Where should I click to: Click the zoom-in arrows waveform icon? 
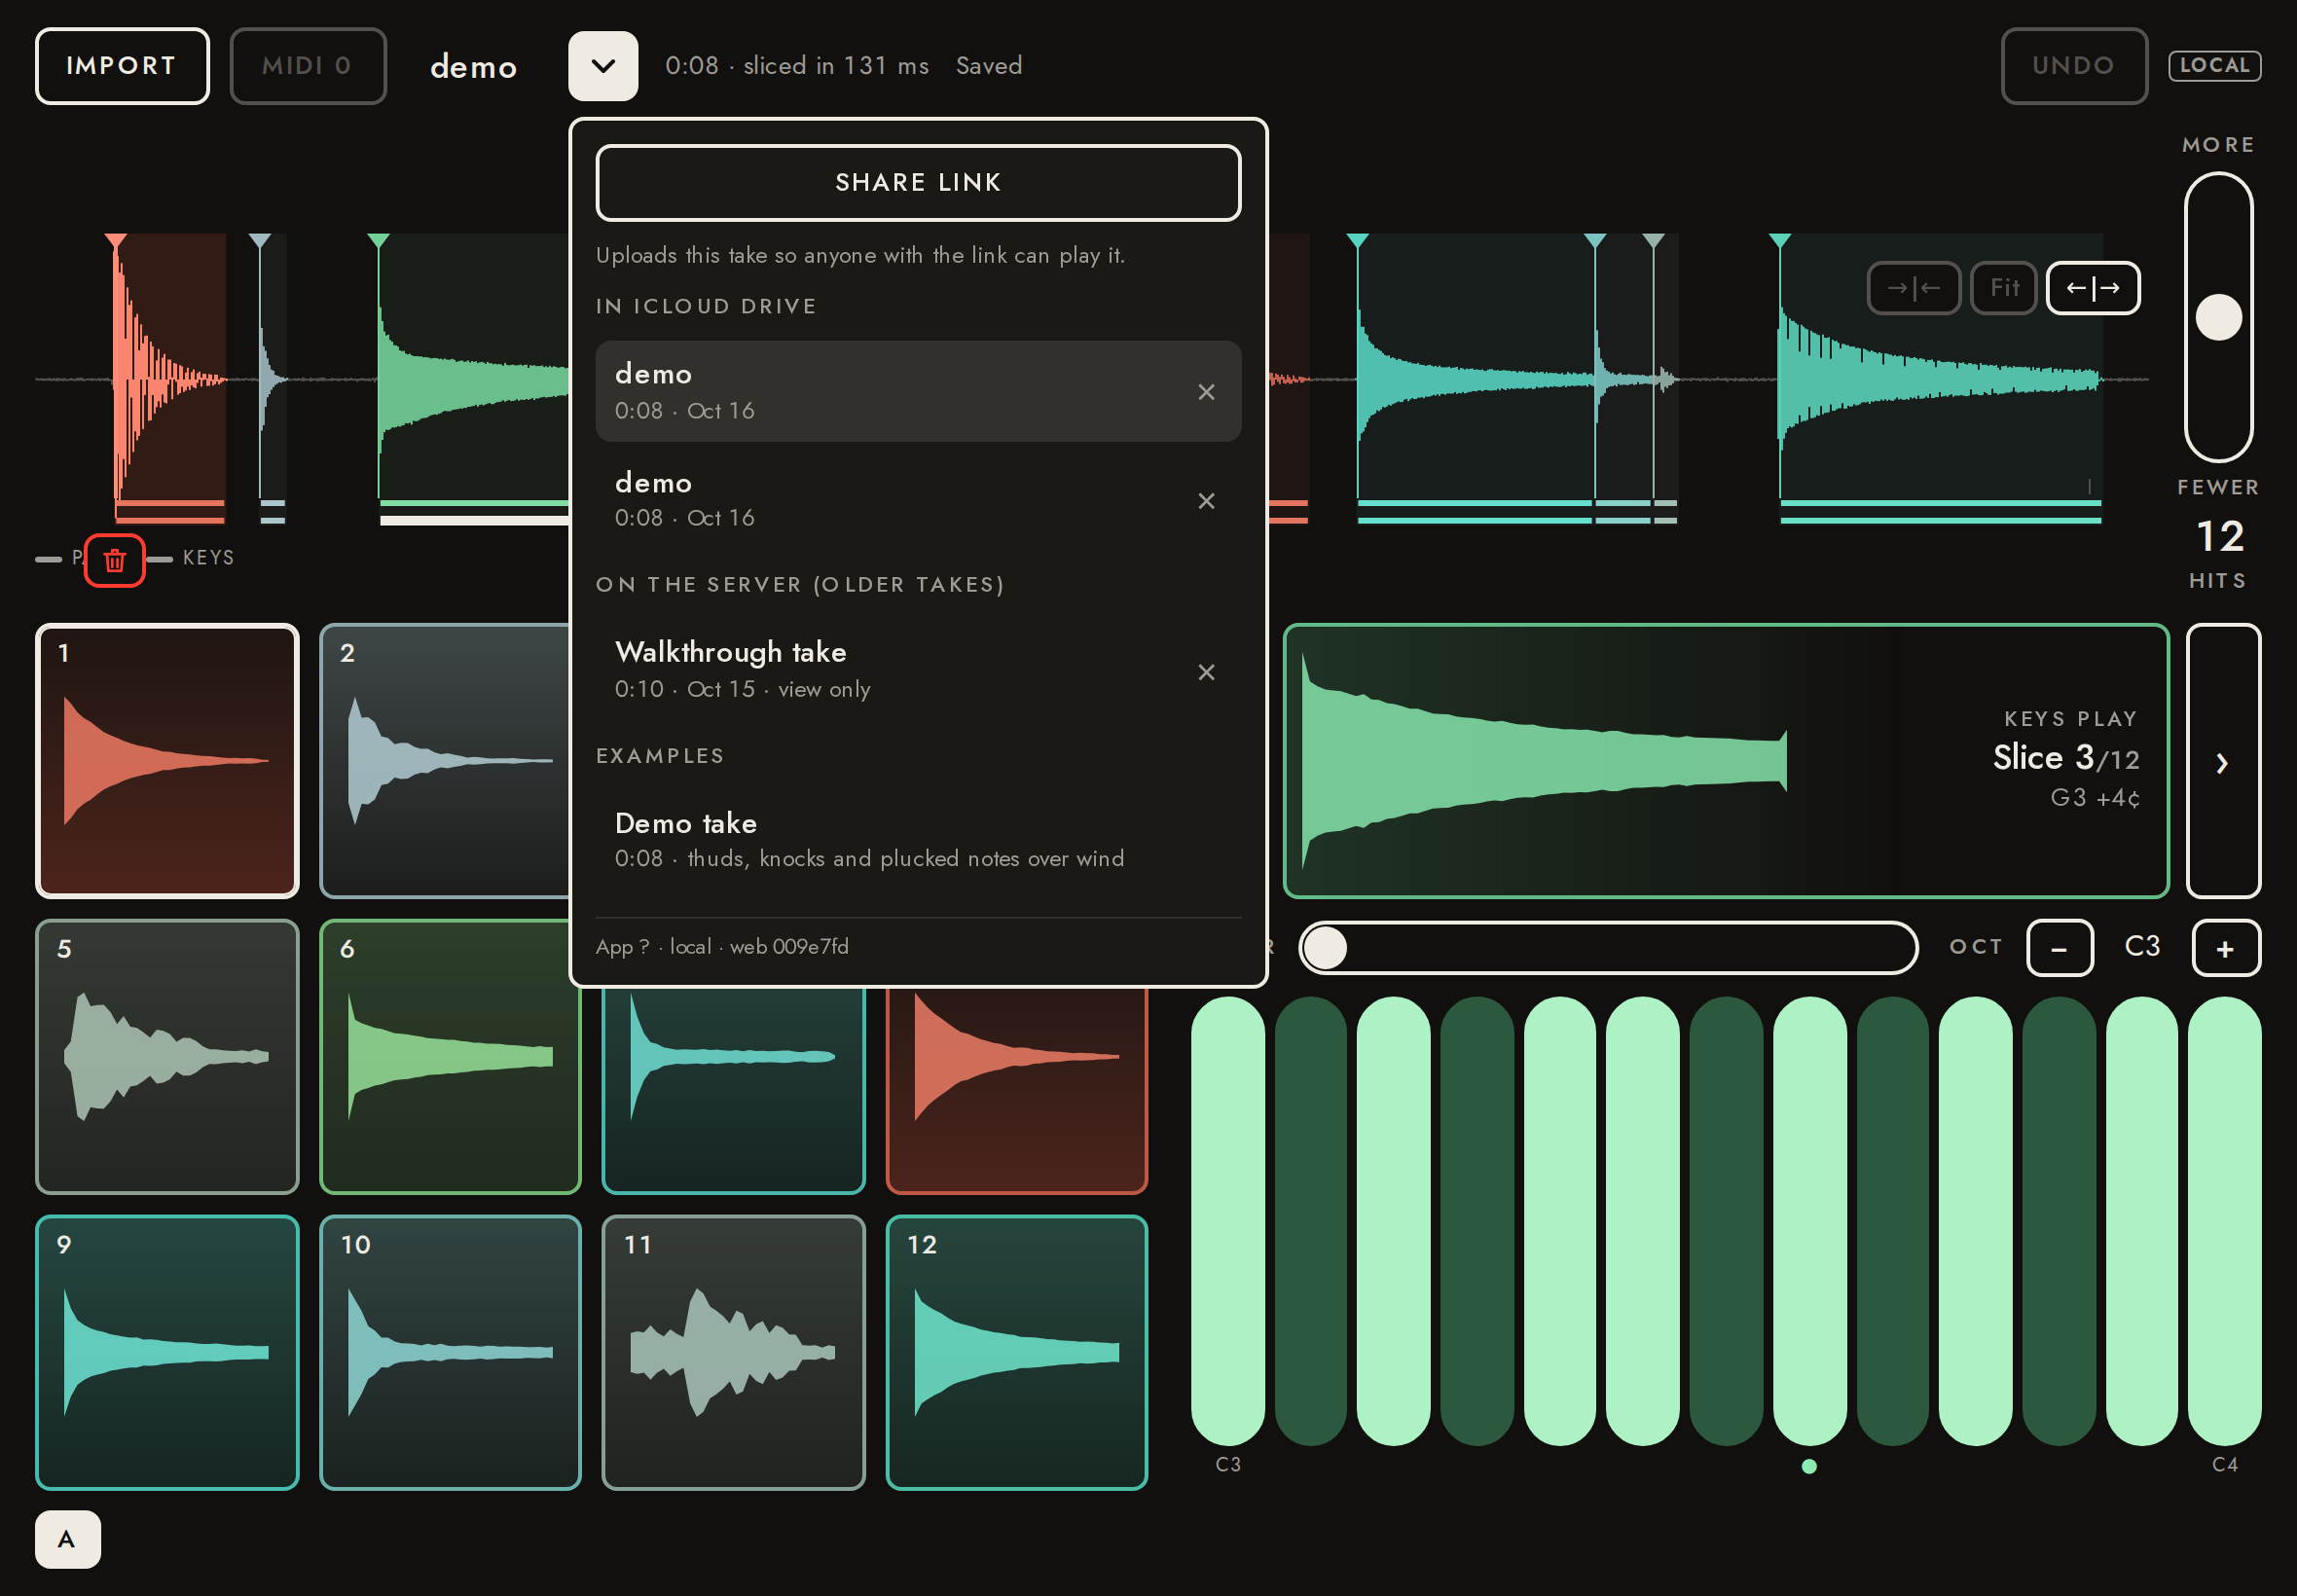tap(1913, 288)
